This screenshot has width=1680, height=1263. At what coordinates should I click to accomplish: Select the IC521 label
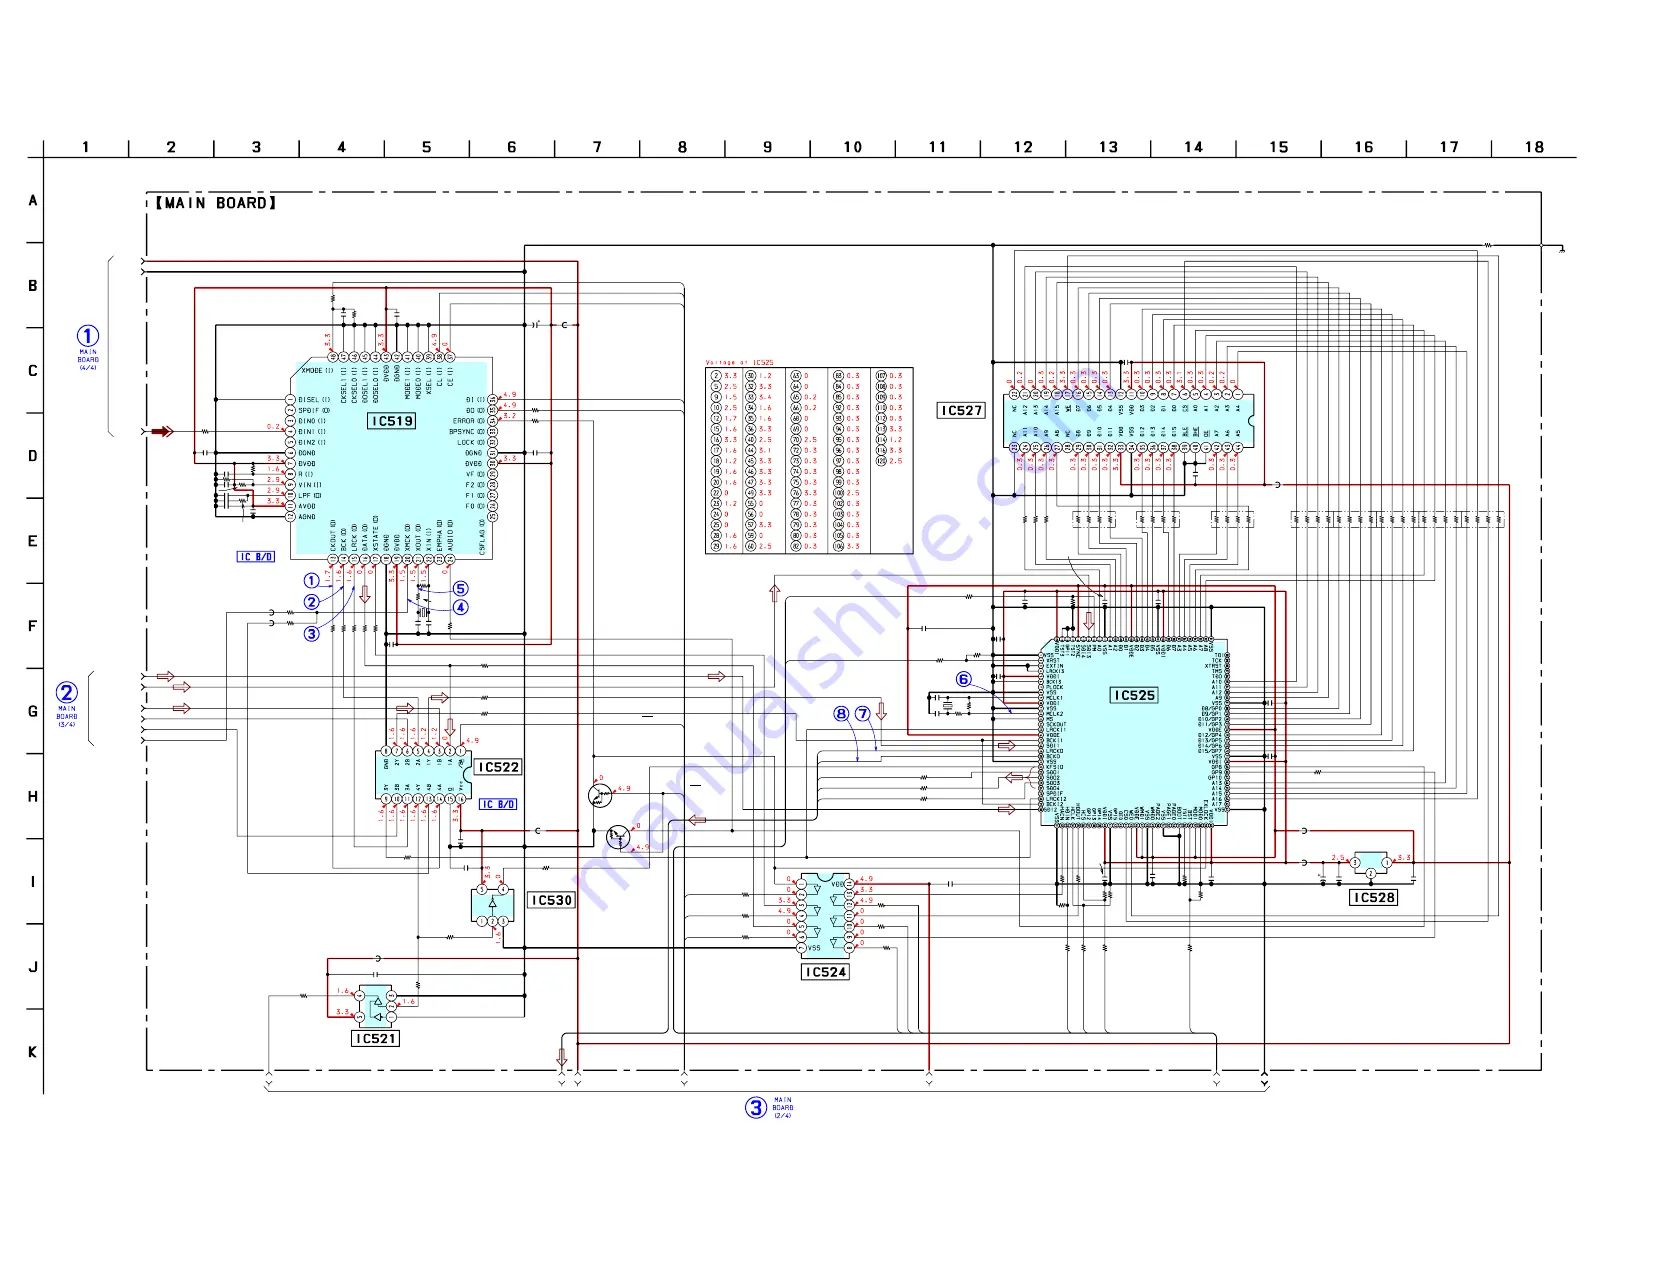point(376,1039)
